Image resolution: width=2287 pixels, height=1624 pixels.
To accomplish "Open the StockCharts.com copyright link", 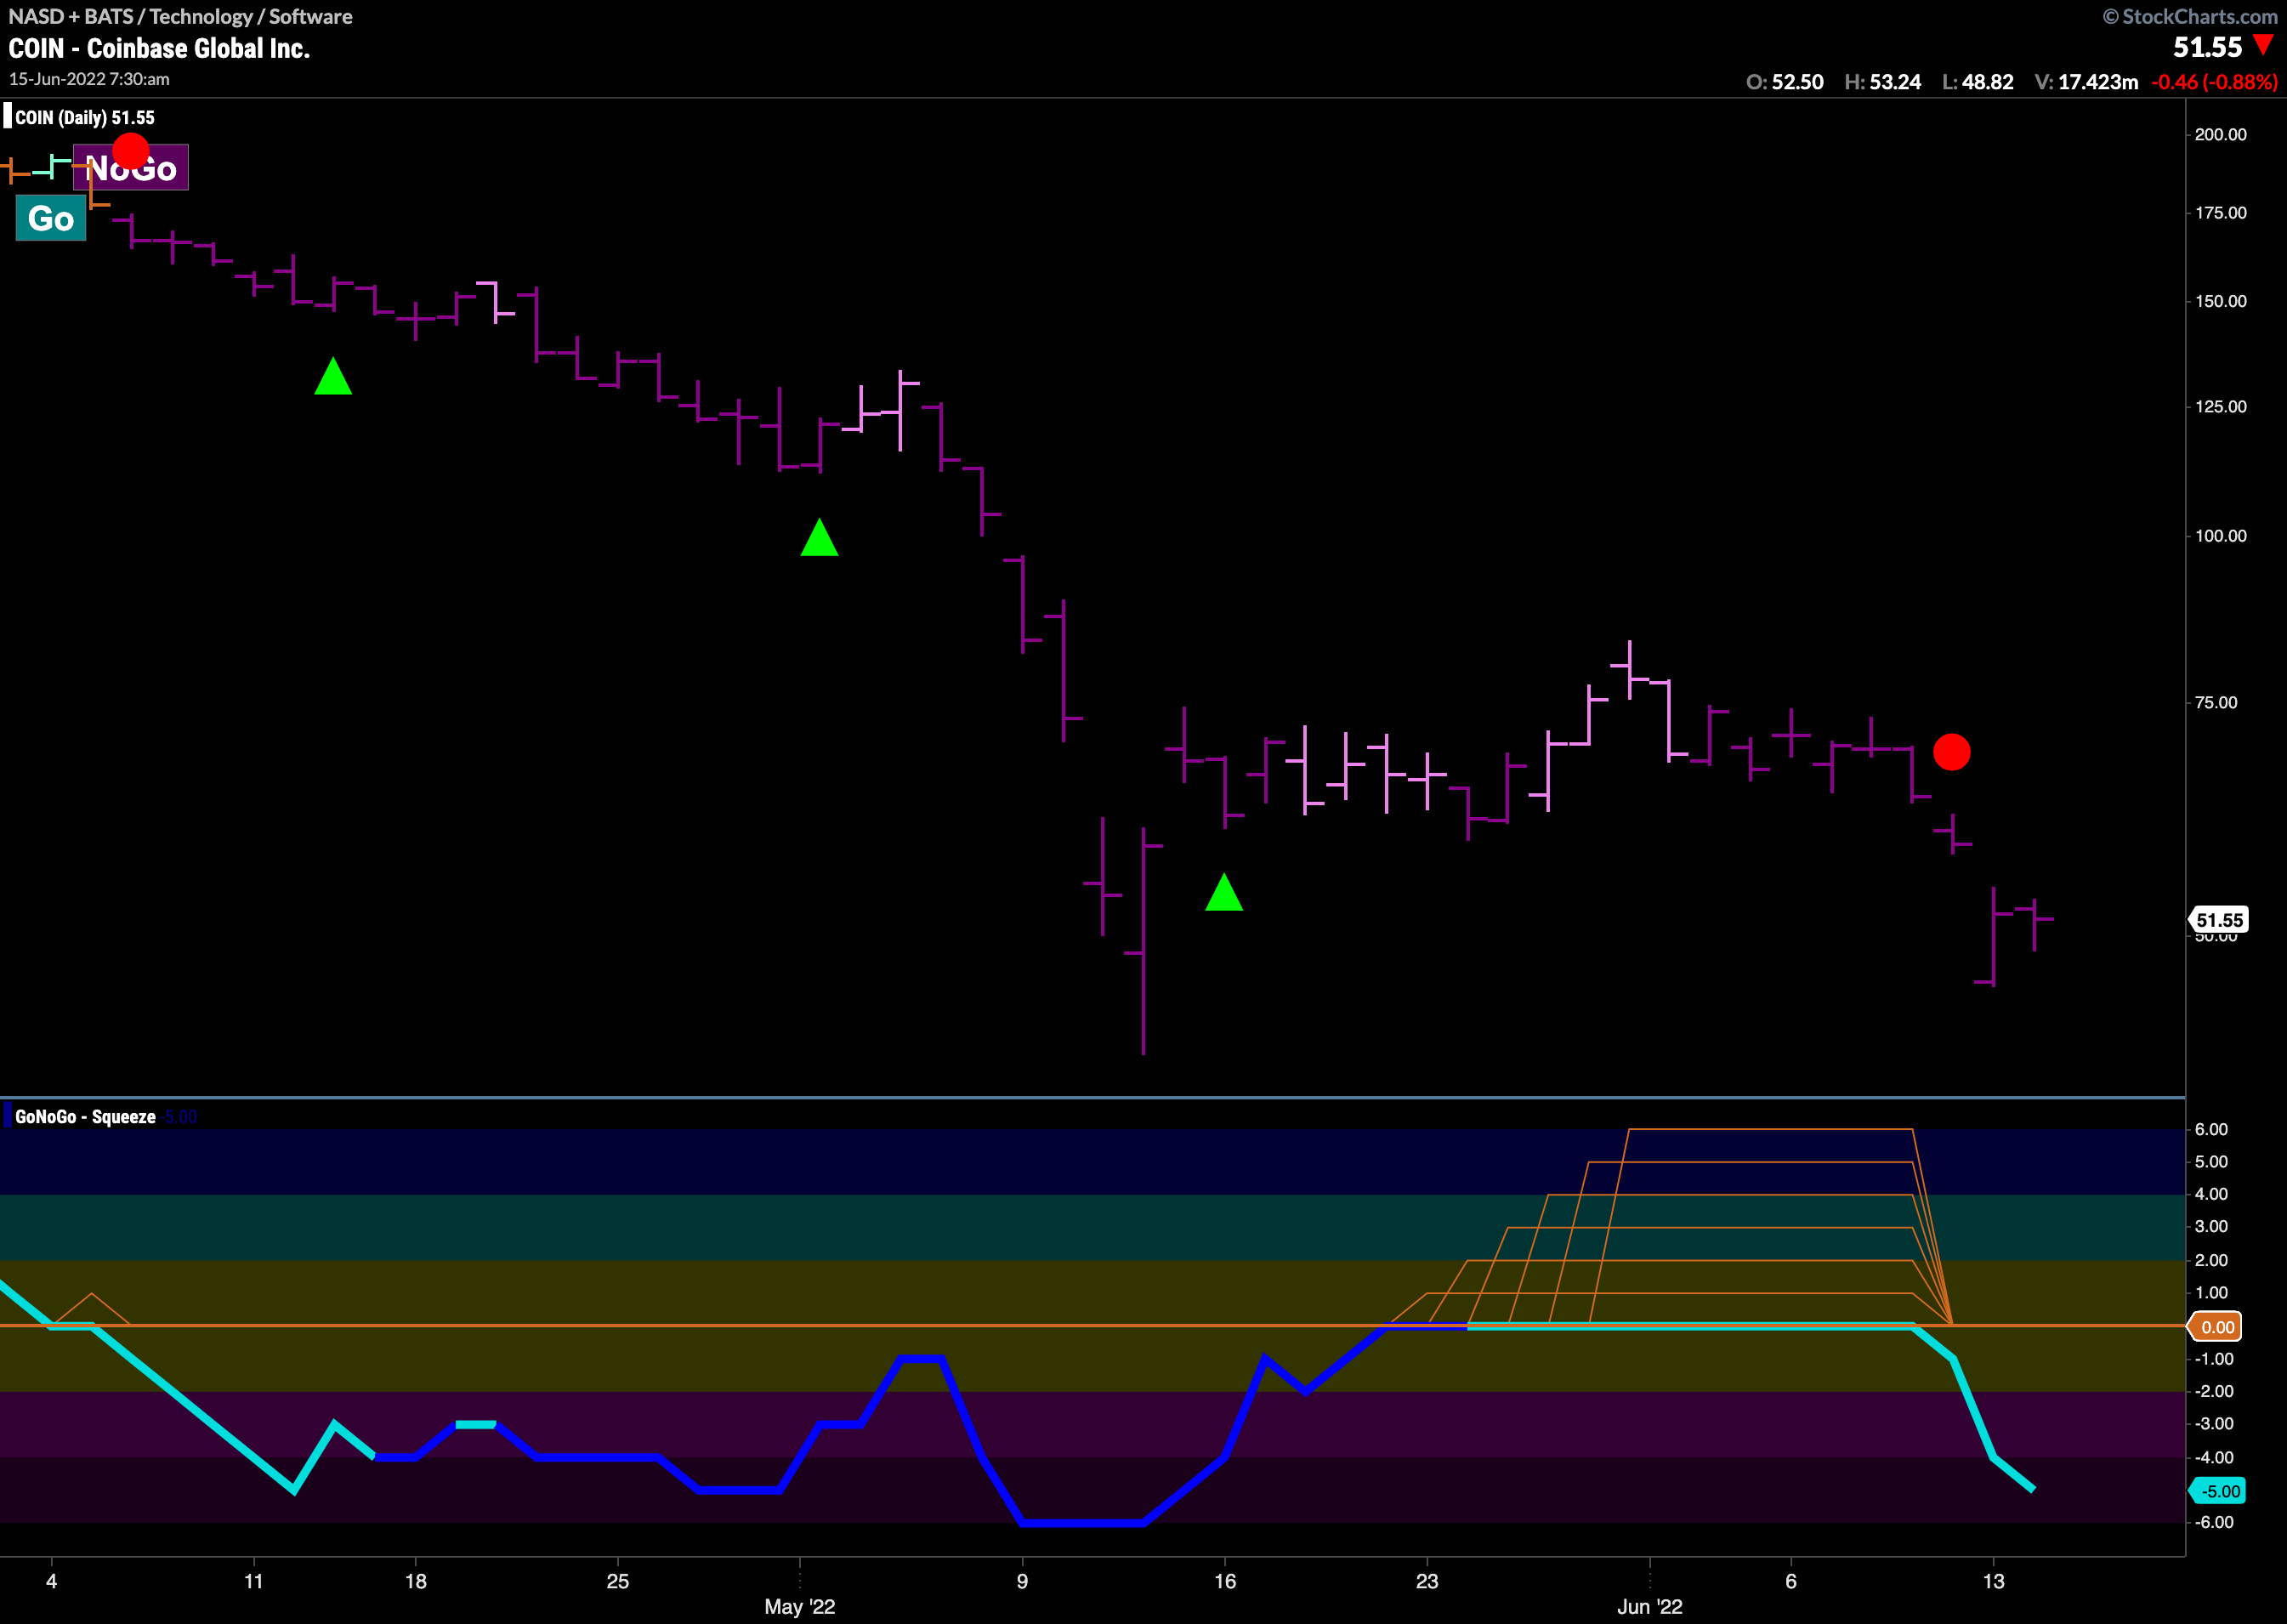I will (x=2189, y=16).
